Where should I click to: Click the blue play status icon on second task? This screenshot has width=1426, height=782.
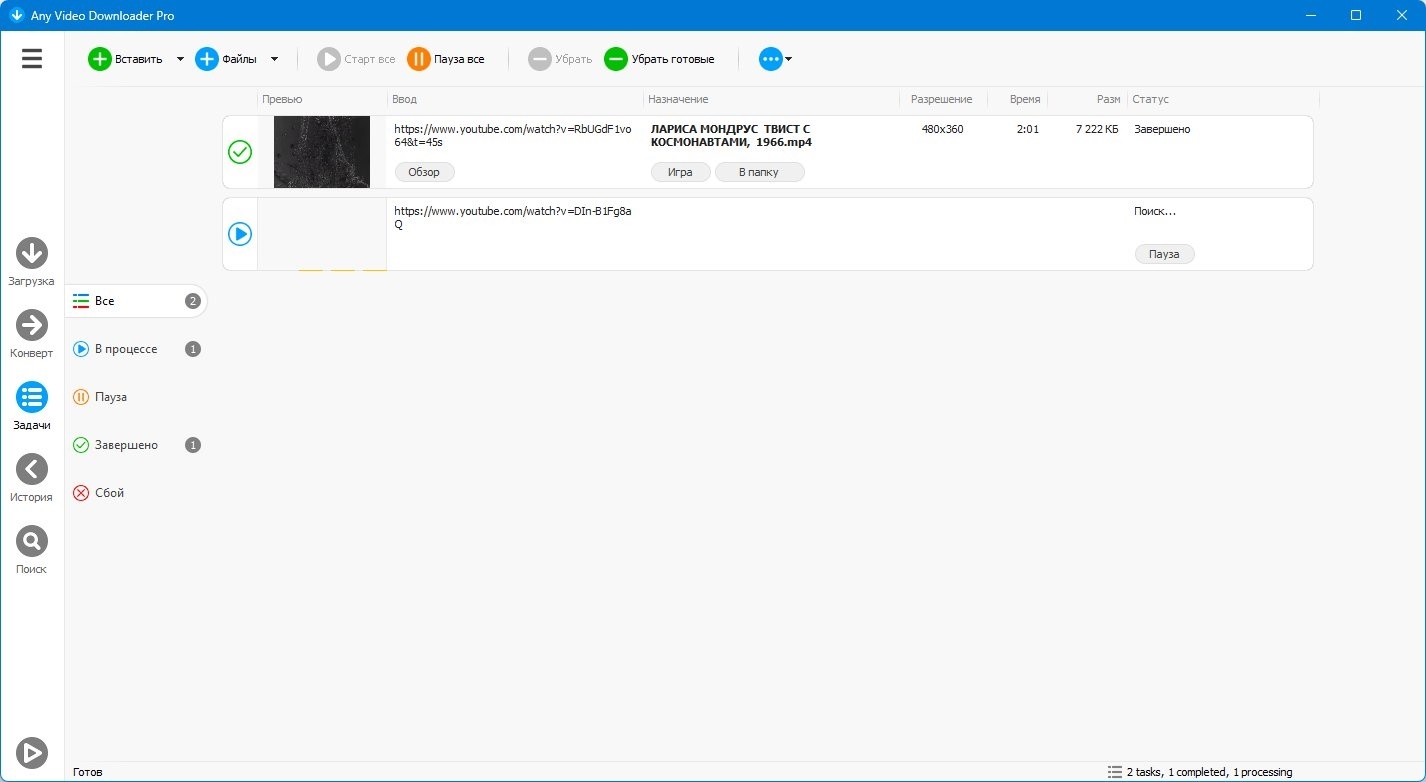tap(240, 234)
